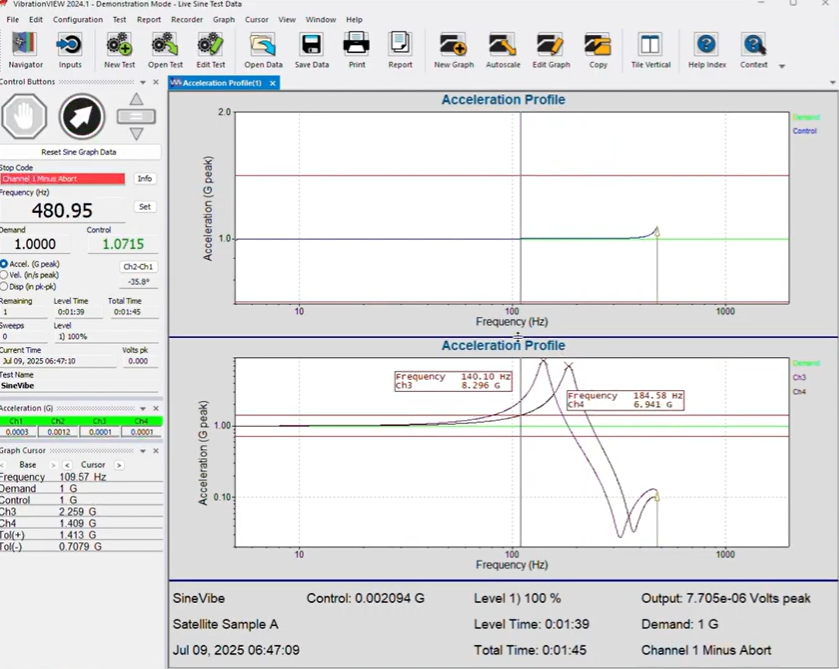Open the Cursor menu
This screenshot has width=839, height=669.
(x=256, y=20)
